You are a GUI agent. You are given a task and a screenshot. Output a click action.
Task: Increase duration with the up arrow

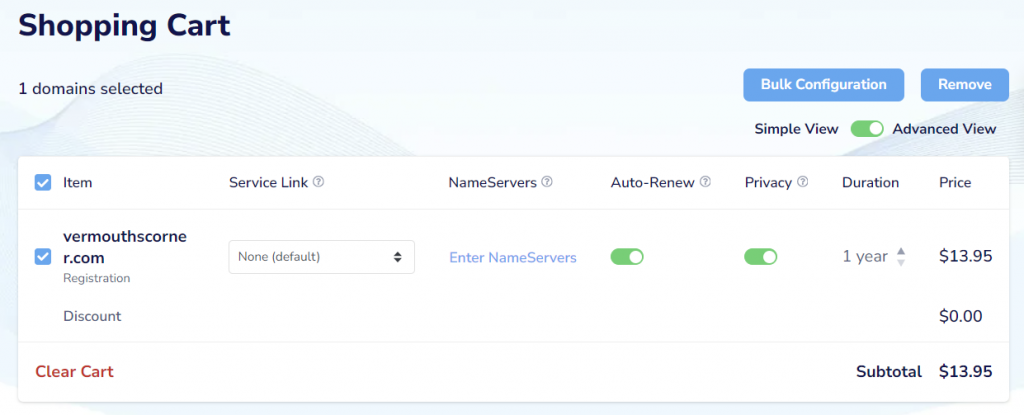[x=901, y=251]
